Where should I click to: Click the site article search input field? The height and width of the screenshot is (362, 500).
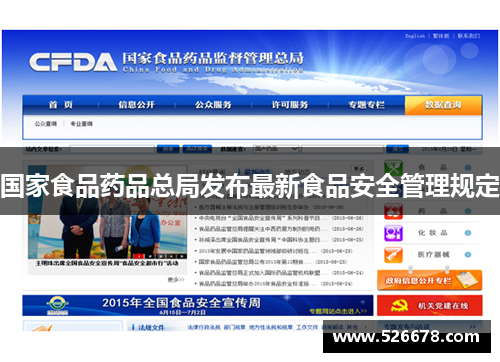pyautogui.click(x=112, y=149)
